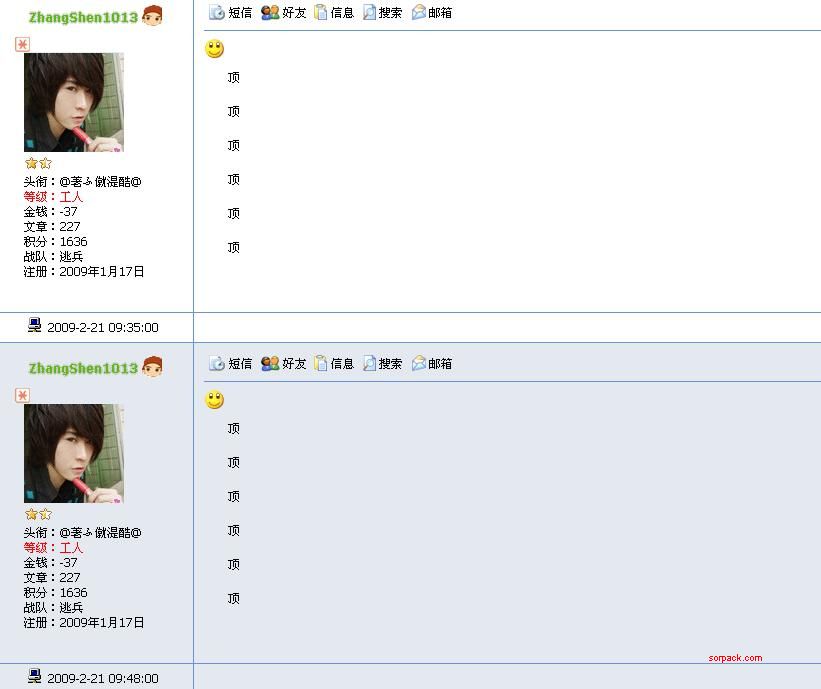
Task: Click 搜索 search icon in second post
Action: [369, 363]
